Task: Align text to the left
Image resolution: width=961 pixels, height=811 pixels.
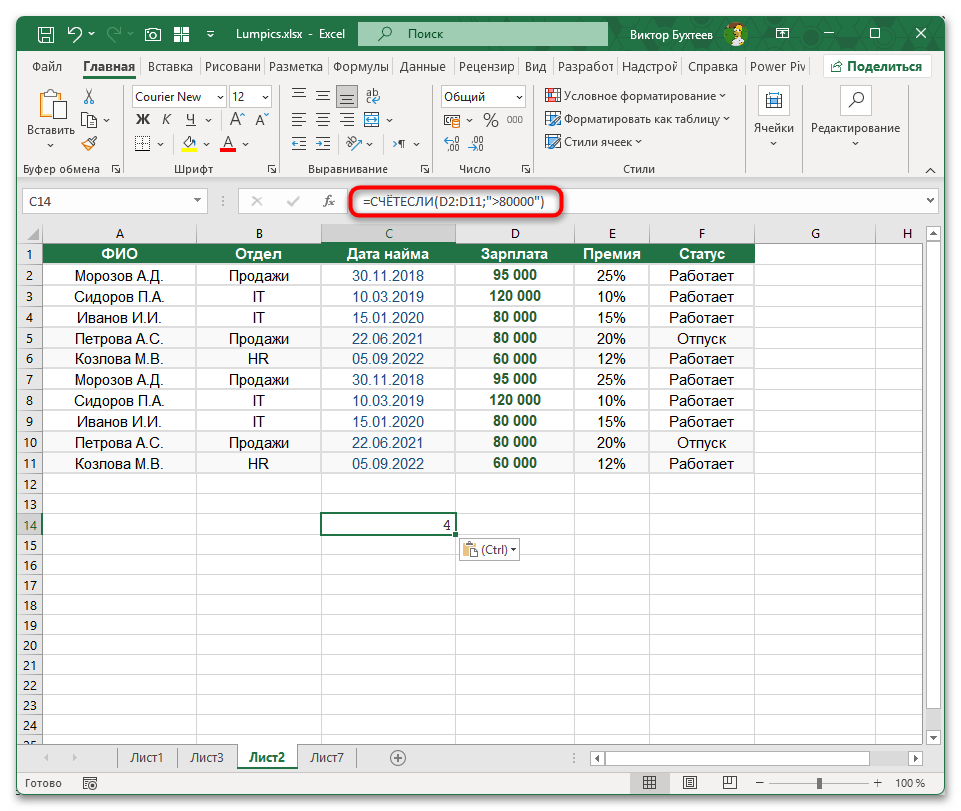Action: (x=298, y=120)
